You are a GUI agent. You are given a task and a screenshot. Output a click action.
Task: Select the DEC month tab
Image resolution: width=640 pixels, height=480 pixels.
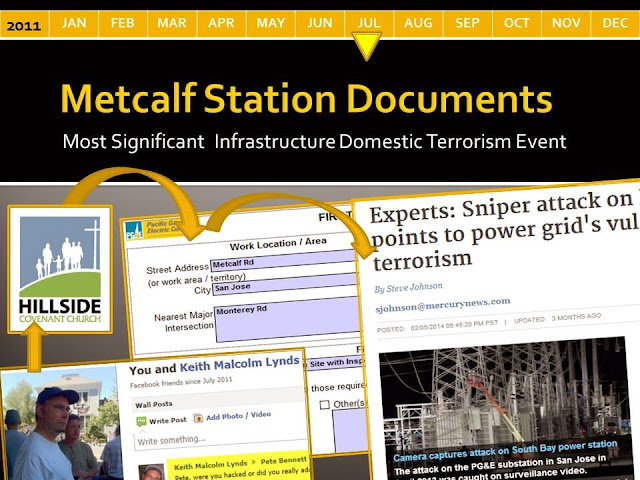coord(615,23)
